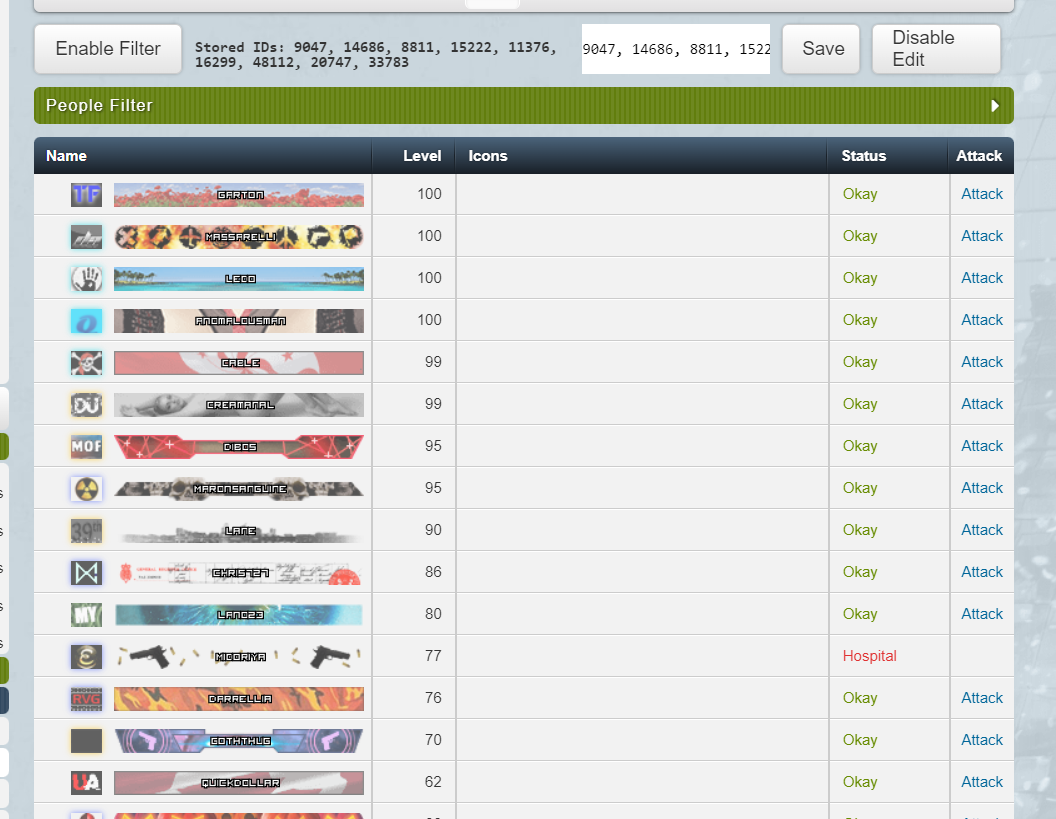
Task: Click Attack link for Massarelli
Action: coord(981,236)
